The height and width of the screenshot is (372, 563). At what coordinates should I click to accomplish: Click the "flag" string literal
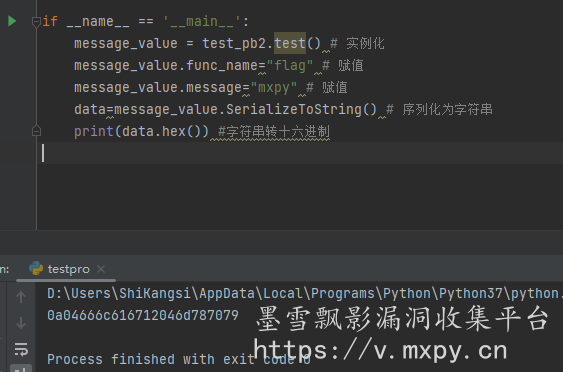click(290, 66)
